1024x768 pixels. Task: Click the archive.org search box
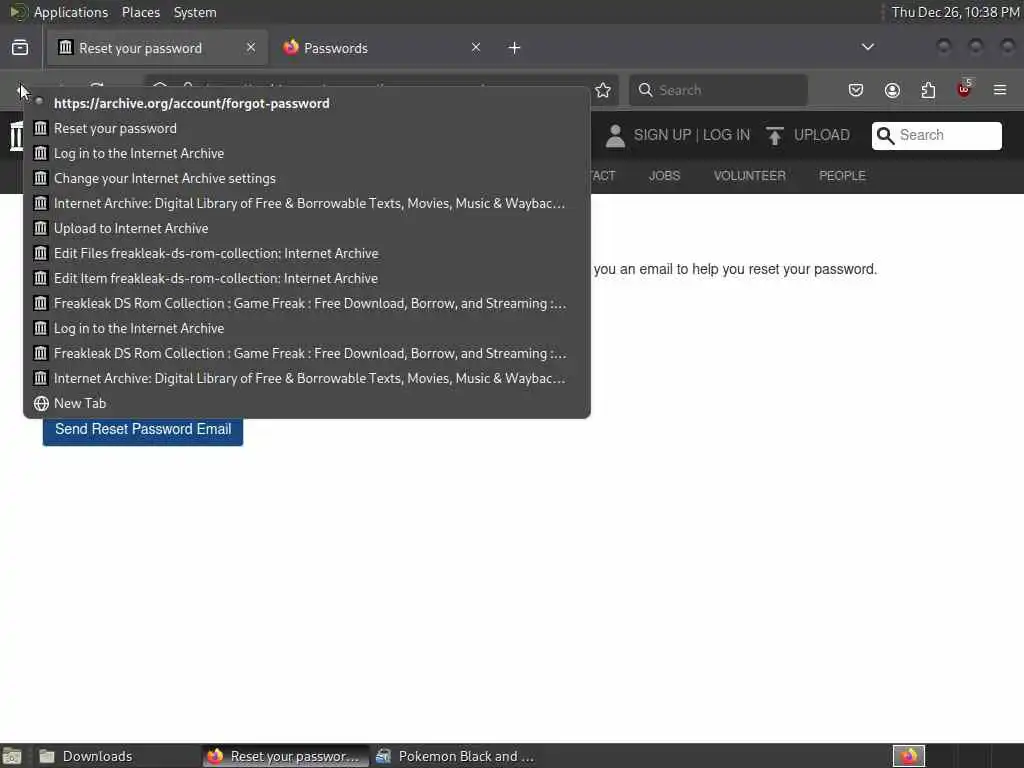936,135
